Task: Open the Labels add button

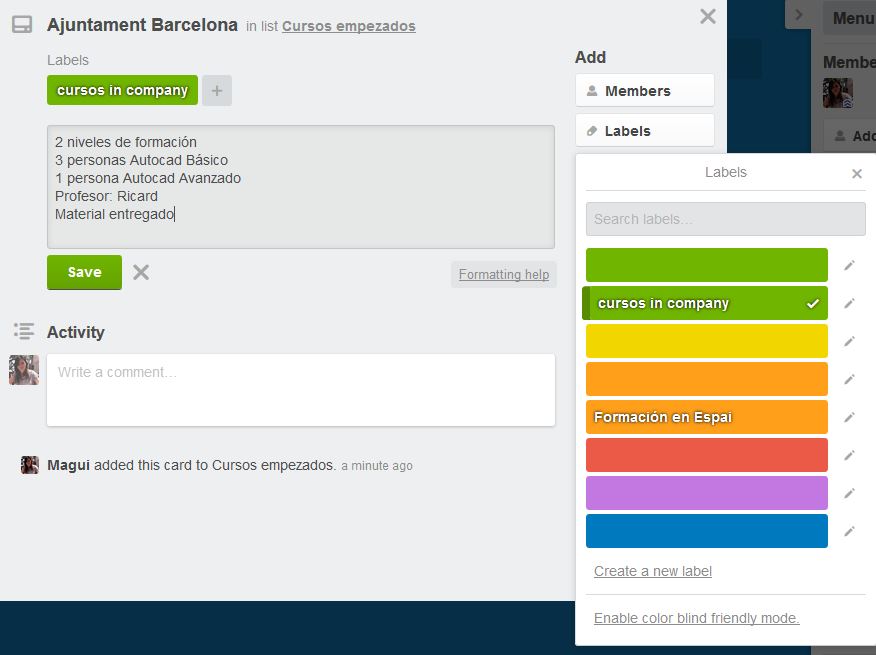Action: (644, 131)
